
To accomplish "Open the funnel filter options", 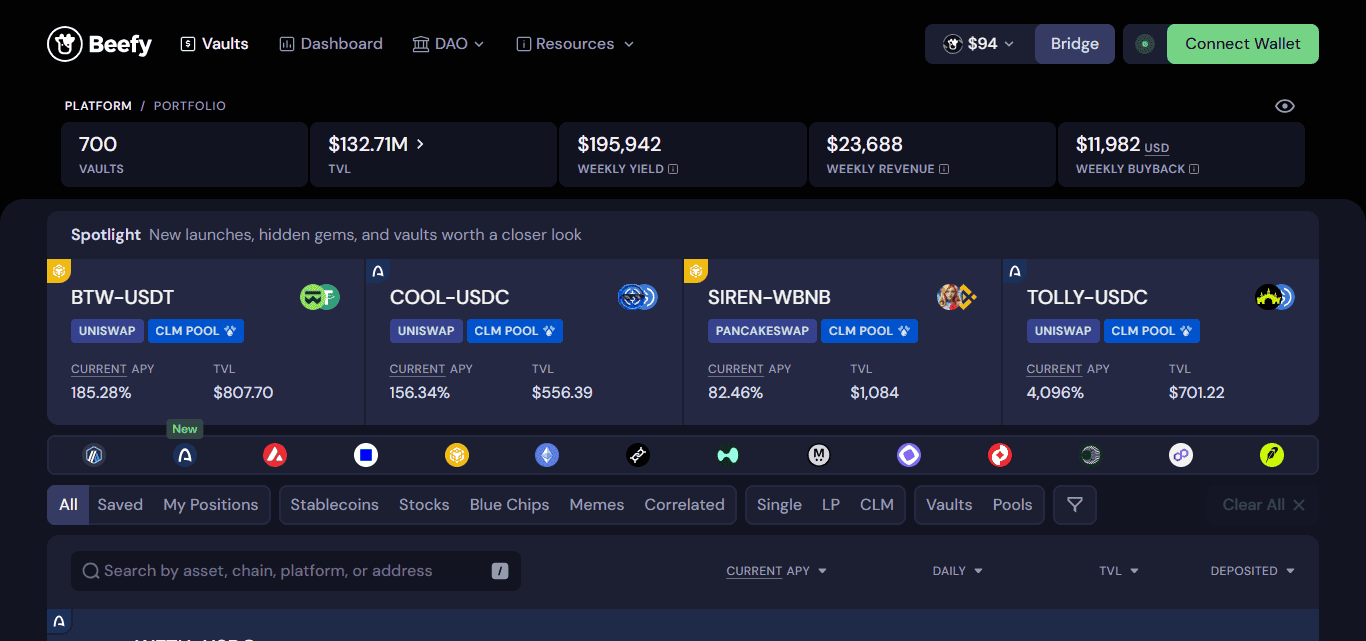I will (1075, 505).
